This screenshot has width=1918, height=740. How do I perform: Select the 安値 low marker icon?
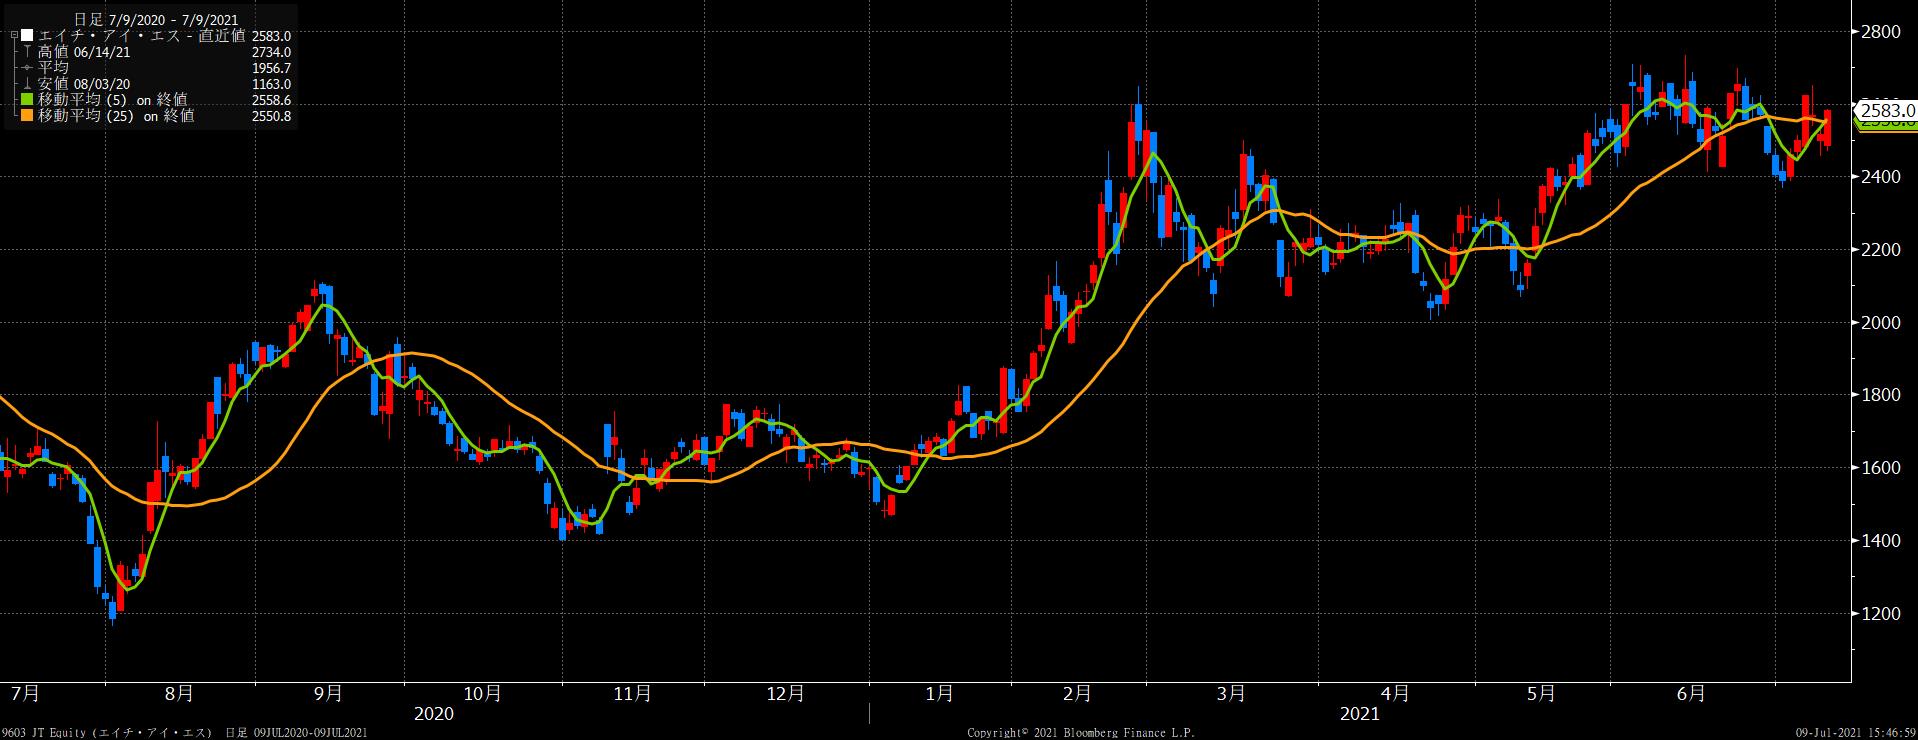click(27, 84)
